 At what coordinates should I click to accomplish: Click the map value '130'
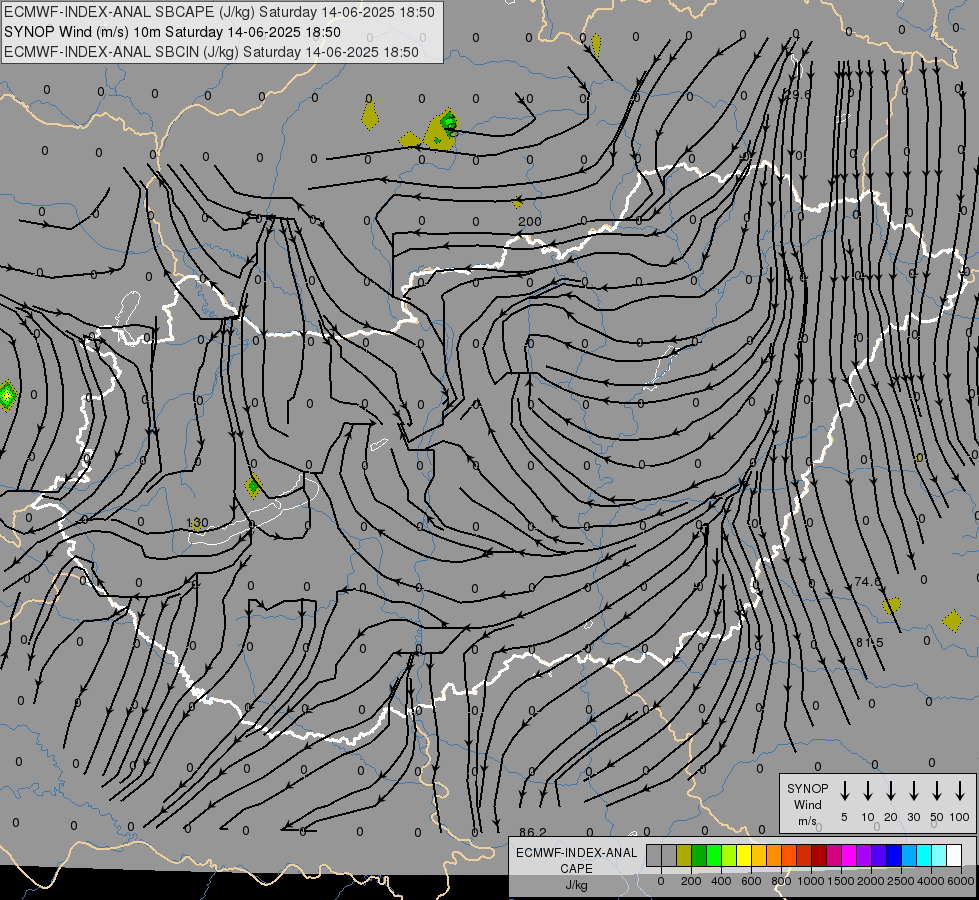coord(197,523)
